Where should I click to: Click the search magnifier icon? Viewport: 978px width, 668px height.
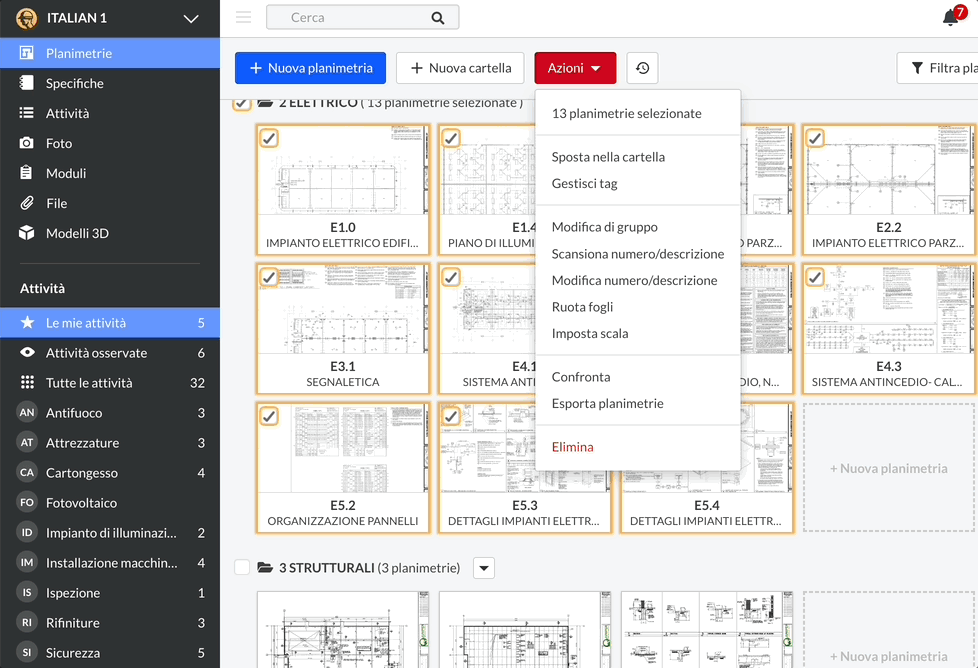click(438, 18)
